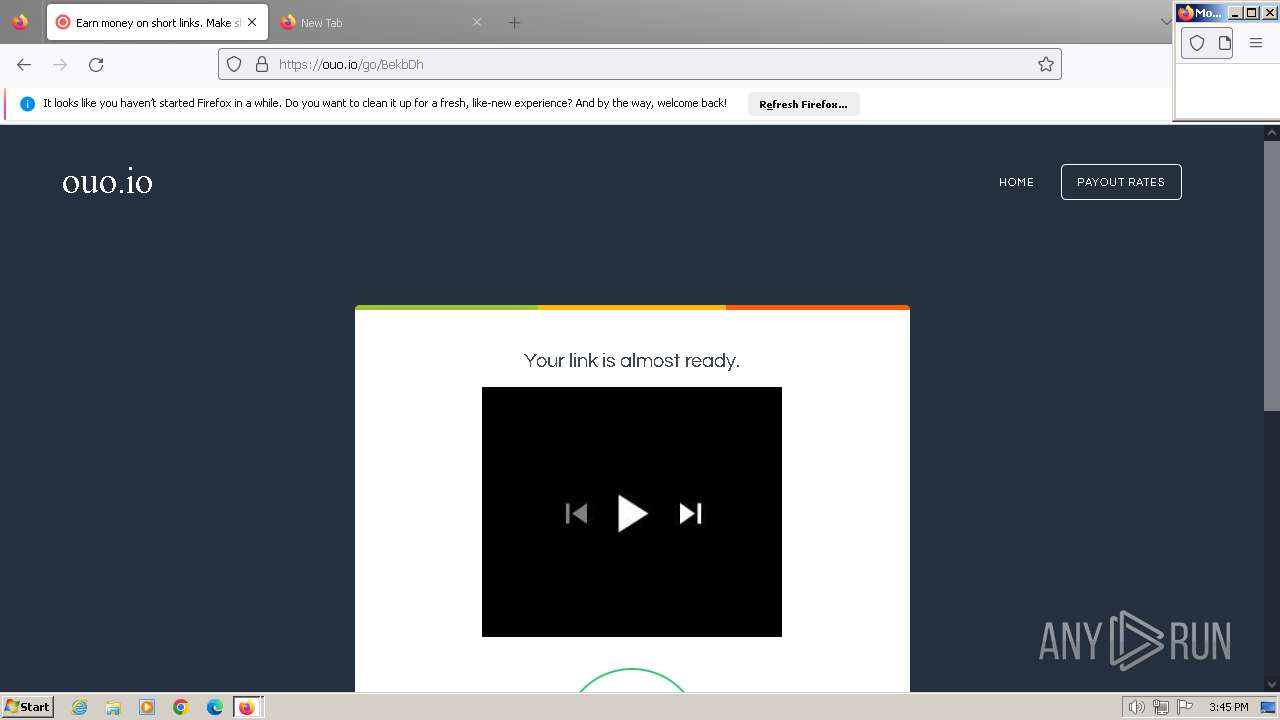Close the New Tab tab
This screenshot has height=720, width=1280.
tap(477, 22)
